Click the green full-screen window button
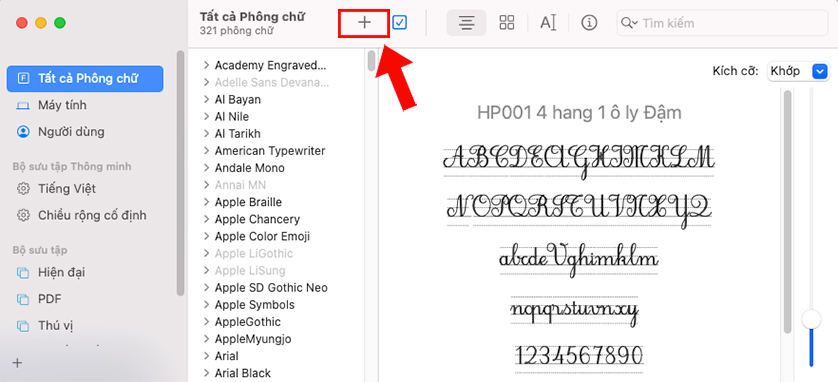This screenshot has height=382, width=838. point(60,23)
